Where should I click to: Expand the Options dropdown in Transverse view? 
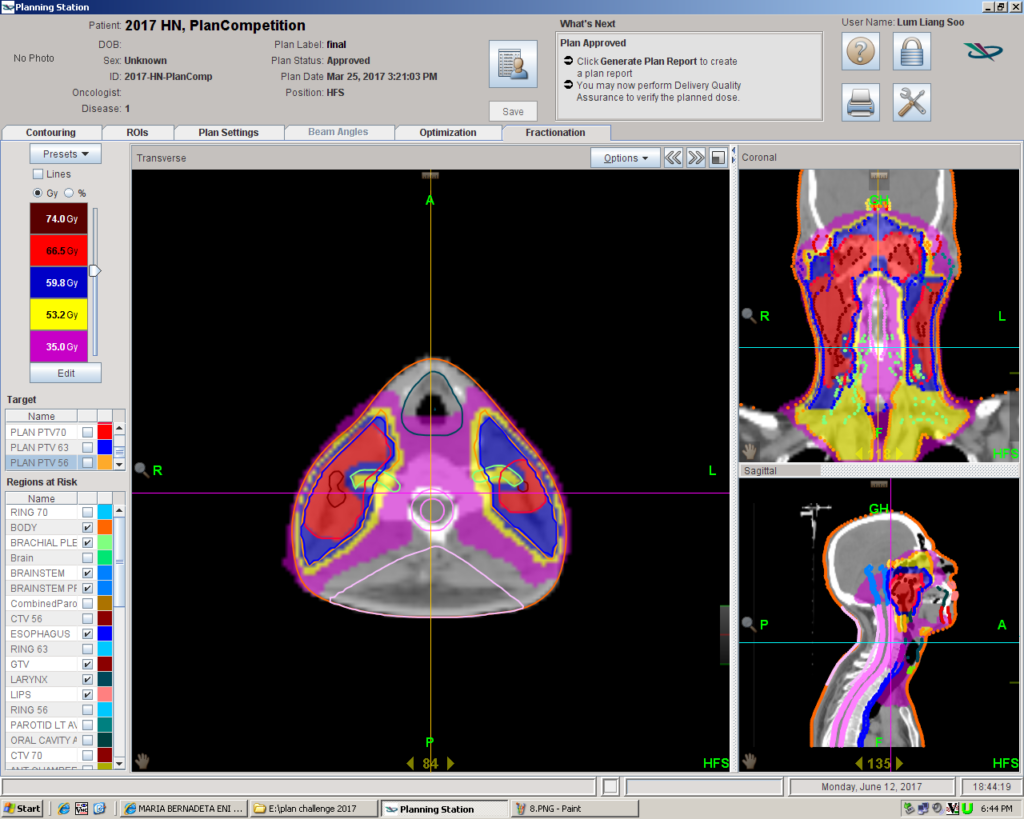pyautogui.click(x=625, y=158)
